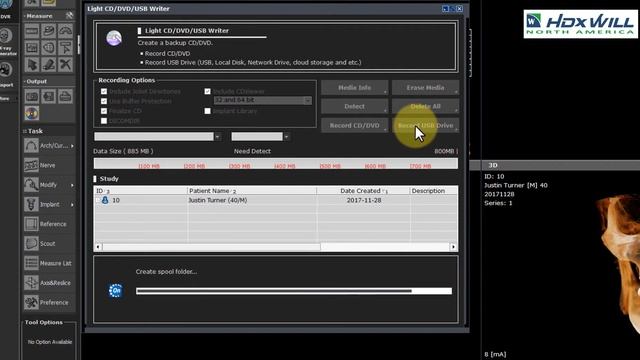Click the Implant task icon
The height and width of the screenshot is (360, 640).
(x=31, y=204)
